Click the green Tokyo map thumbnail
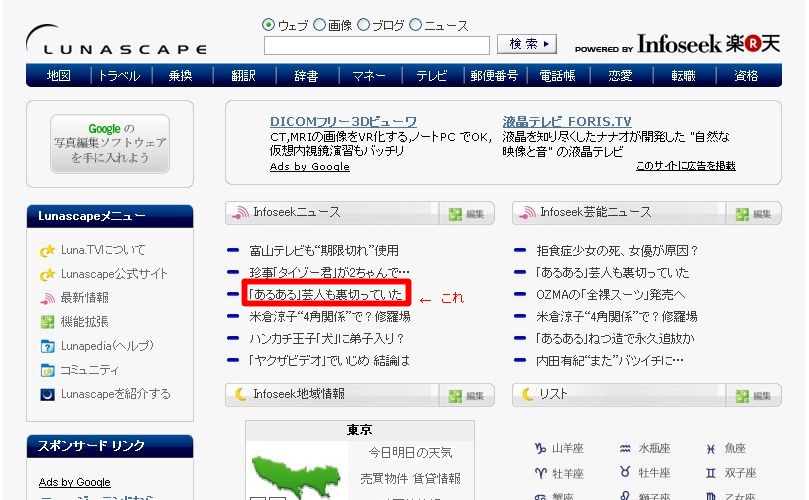Image resolution: width=809 pixels, height=500 pixels. point(297,474)
